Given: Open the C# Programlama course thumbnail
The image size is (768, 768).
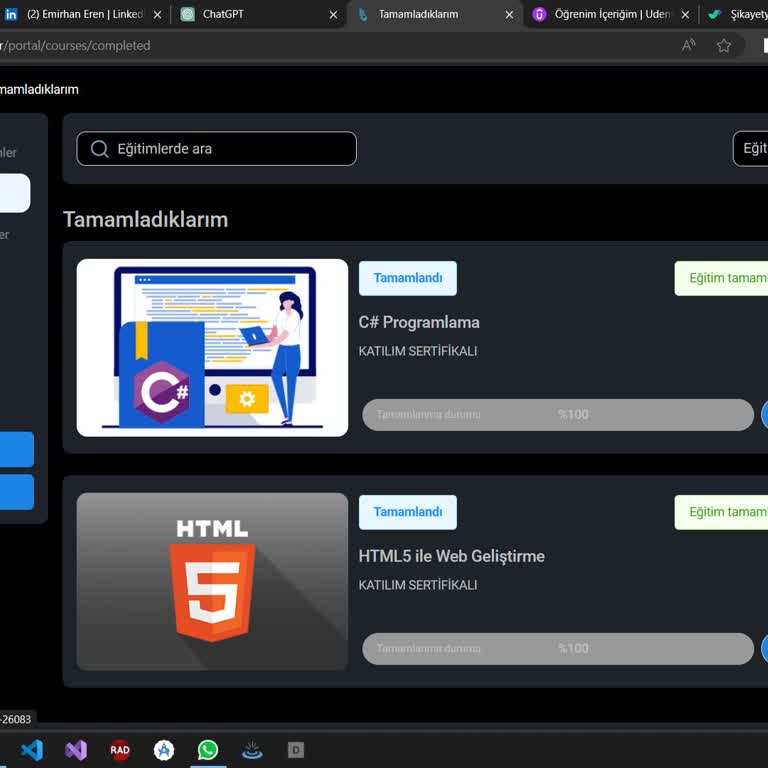Looking at the screenshot, I should (x=212, y=348).
